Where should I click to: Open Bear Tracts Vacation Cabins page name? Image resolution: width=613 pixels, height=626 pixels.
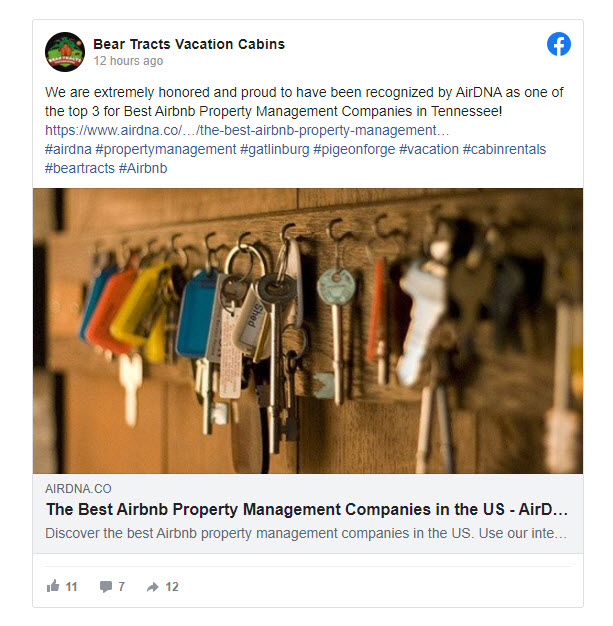point(189,44)
